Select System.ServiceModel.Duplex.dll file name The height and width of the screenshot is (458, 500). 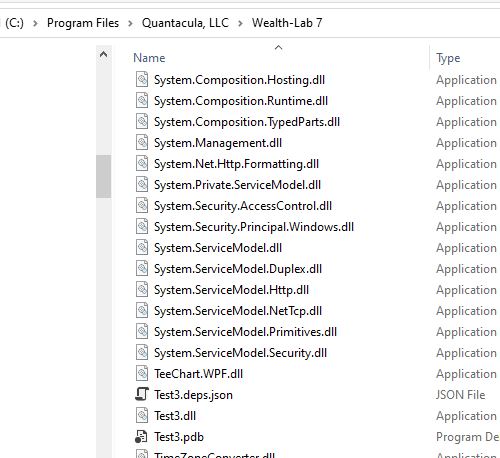click(x=238, y=269)
